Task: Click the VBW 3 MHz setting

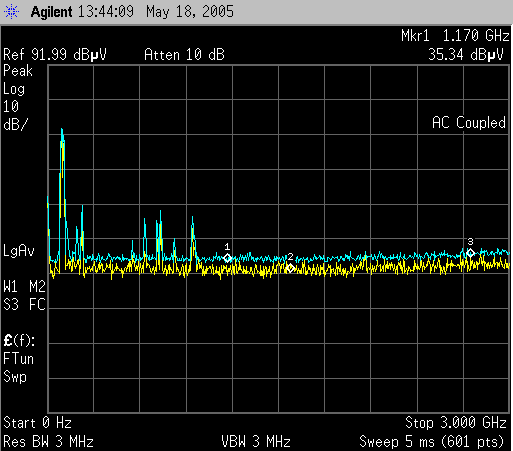Action: [256, 442]
